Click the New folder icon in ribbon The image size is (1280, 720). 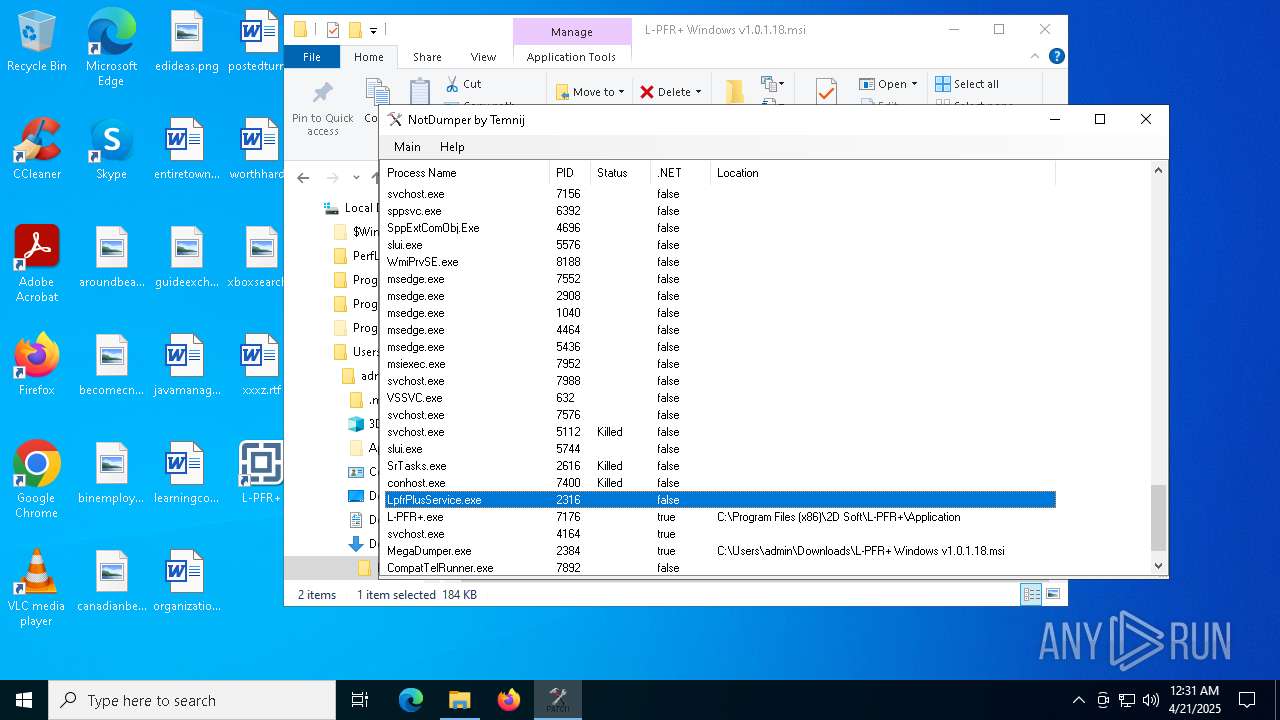735,91
